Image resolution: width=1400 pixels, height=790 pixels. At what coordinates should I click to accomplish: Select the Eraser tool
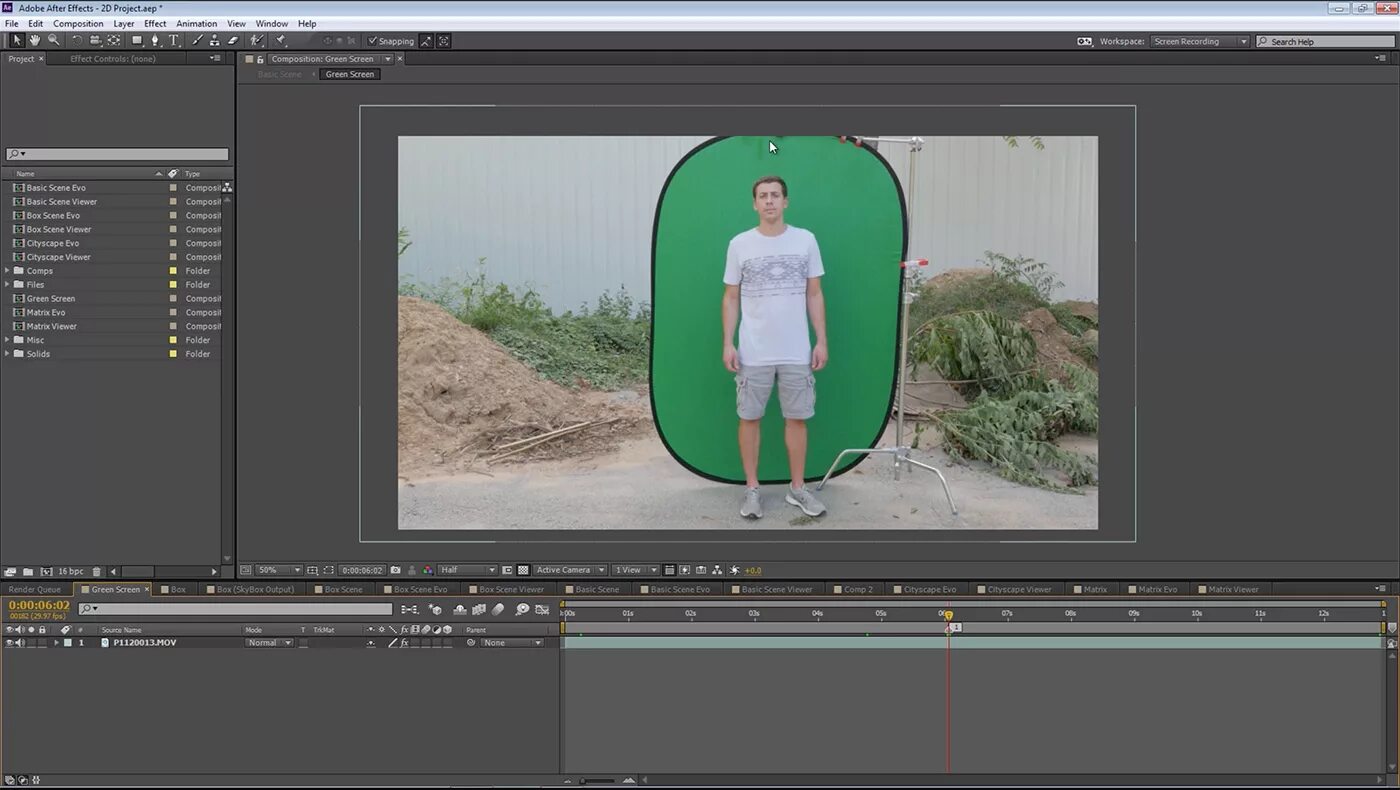click(x=233, y=41)
